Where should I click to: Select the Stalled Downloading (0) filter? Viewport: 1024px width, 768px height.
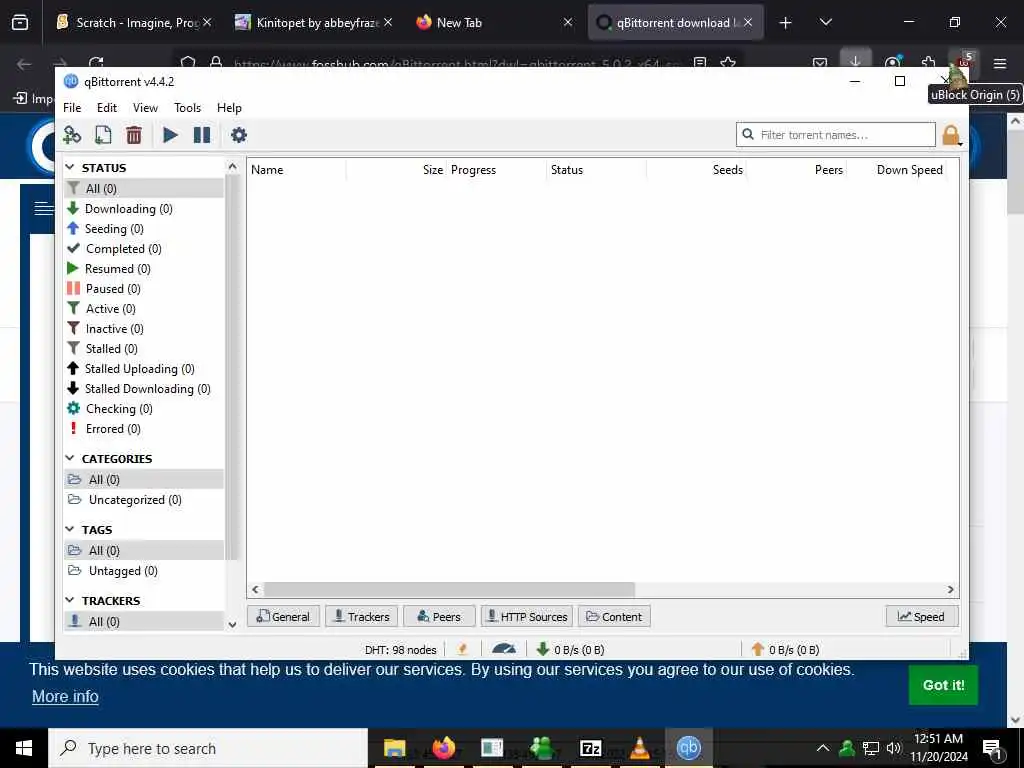click(144, 389)
